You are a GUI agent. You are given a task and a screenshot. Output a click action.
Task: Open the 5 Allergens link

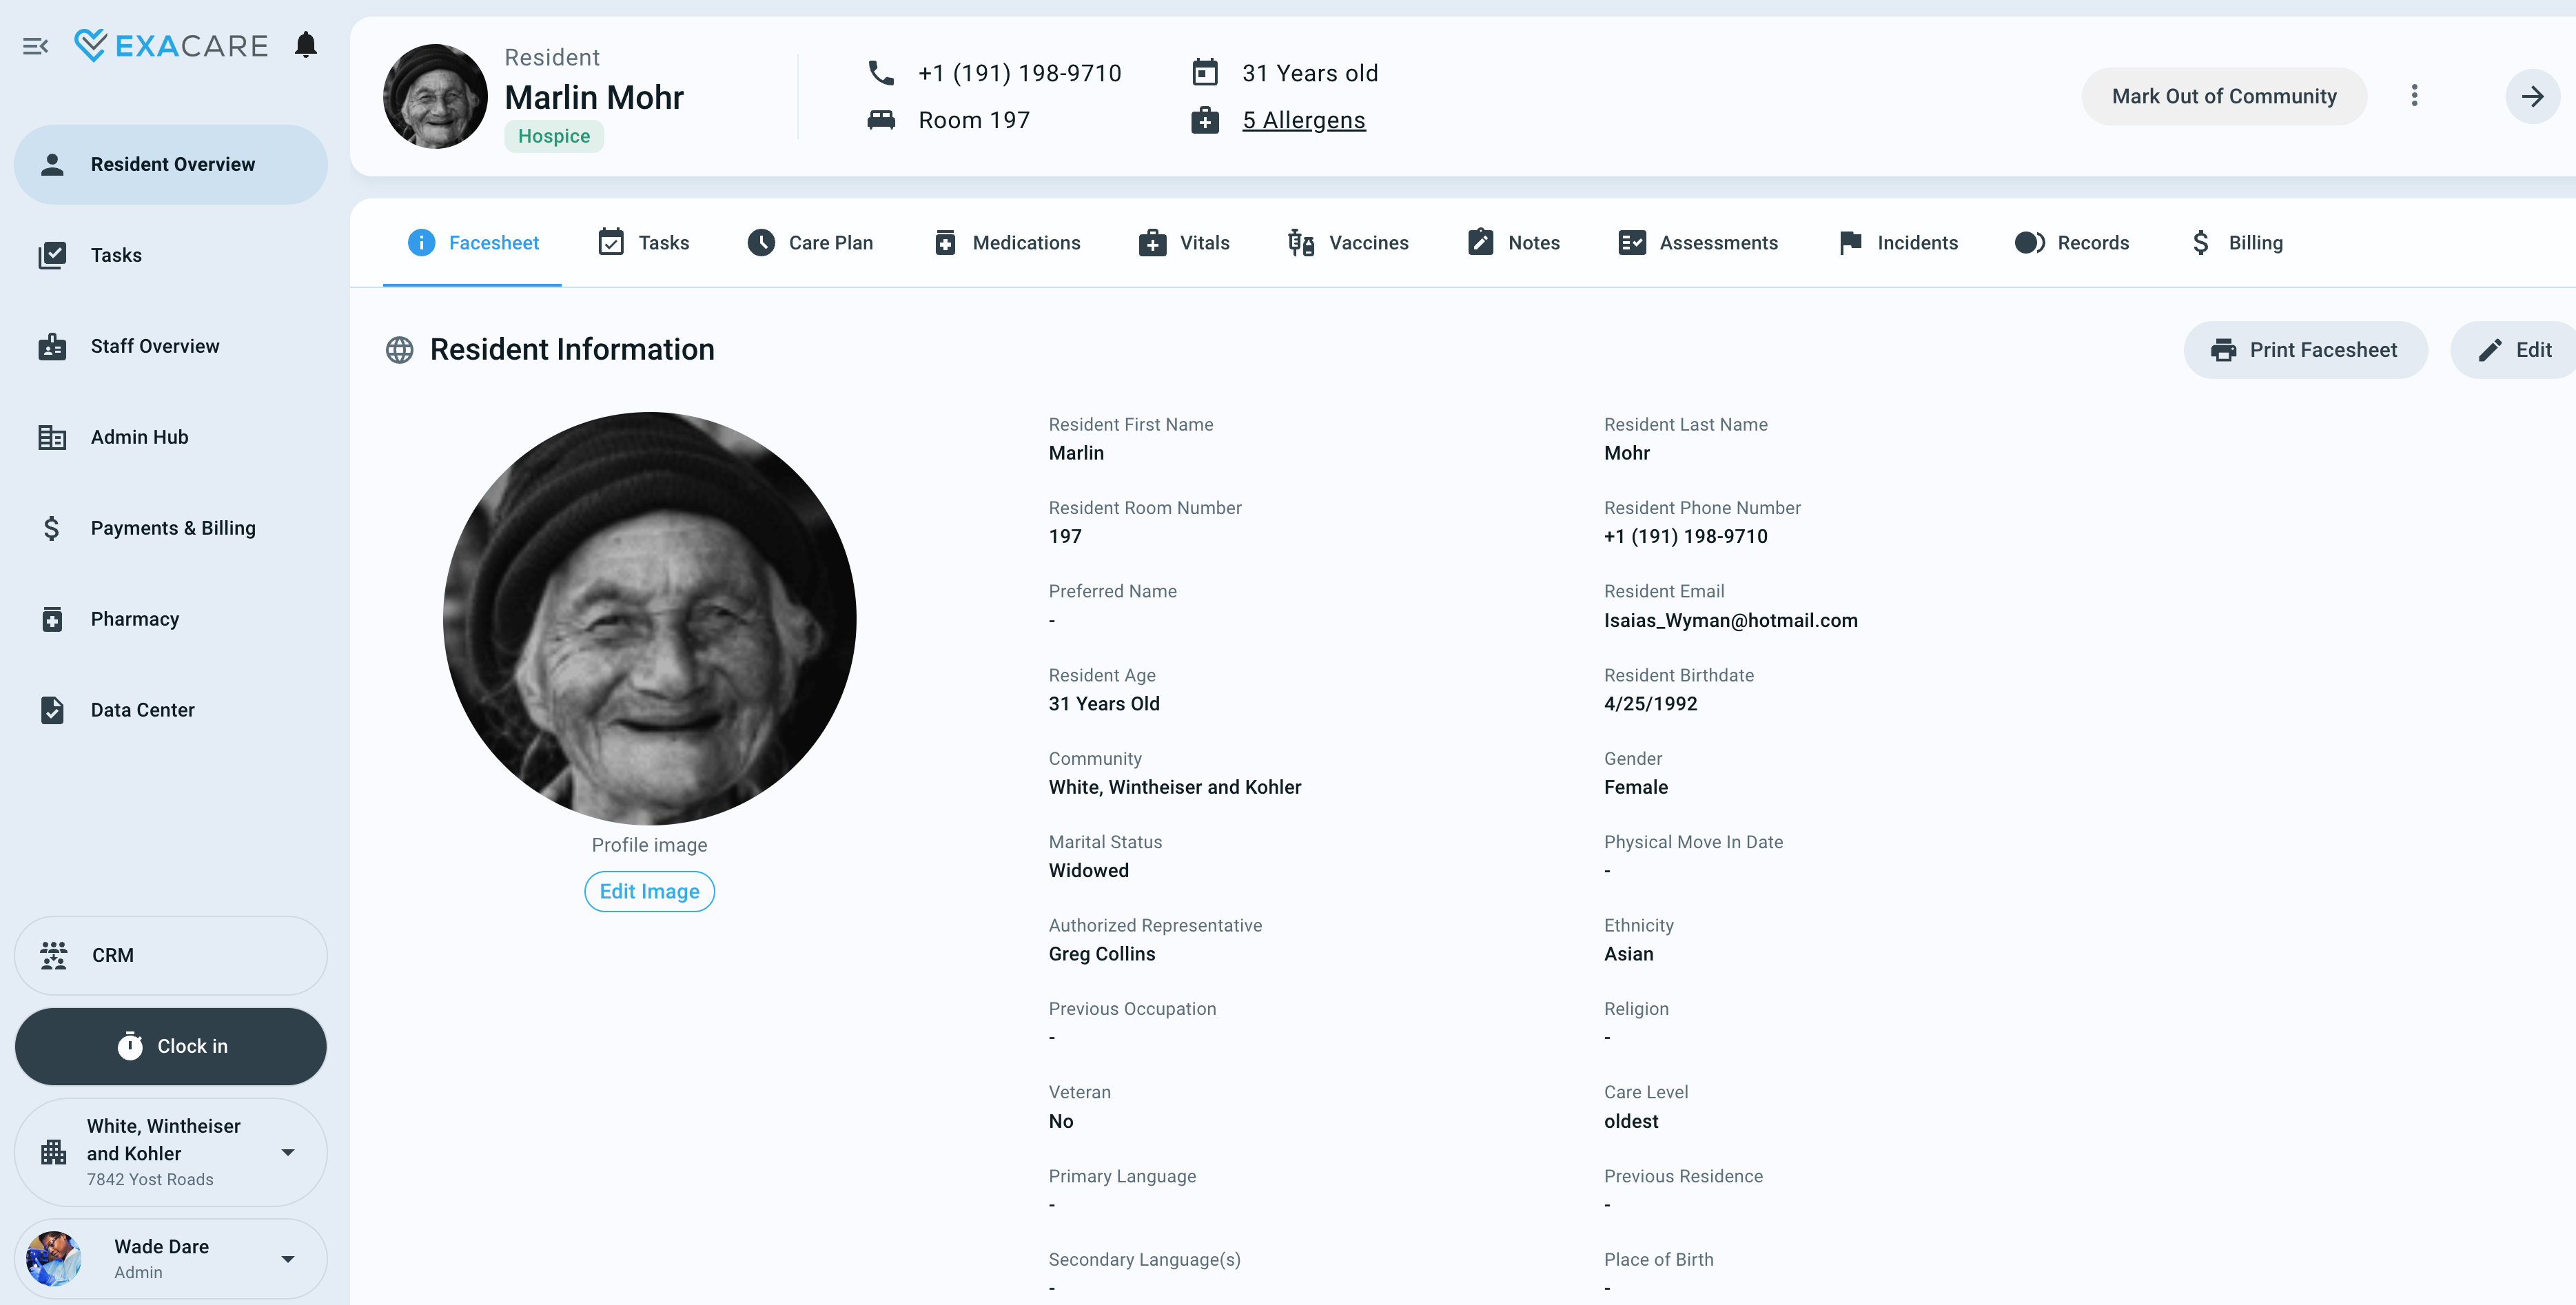point(1303,119)
